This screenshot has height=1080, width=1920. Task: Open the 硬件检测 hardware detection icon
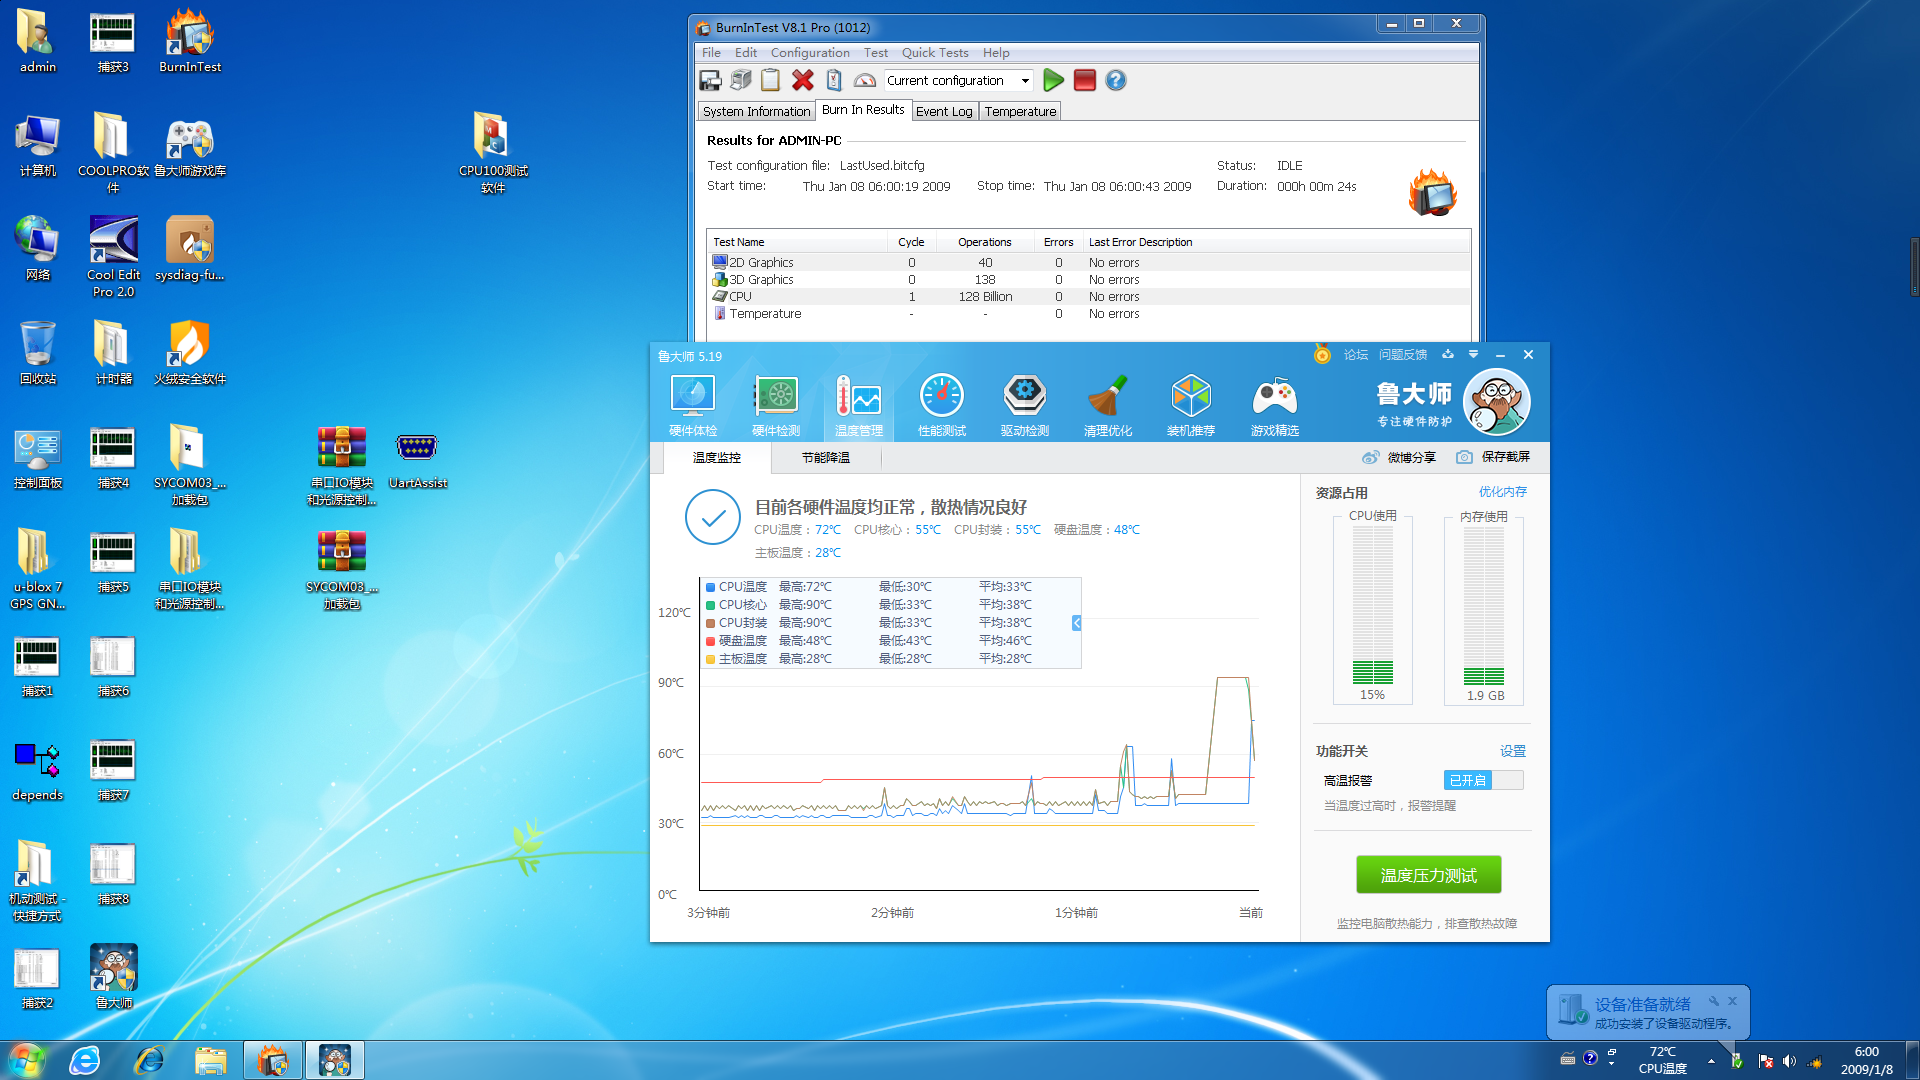pyautogui.click(x=775, y=405)
